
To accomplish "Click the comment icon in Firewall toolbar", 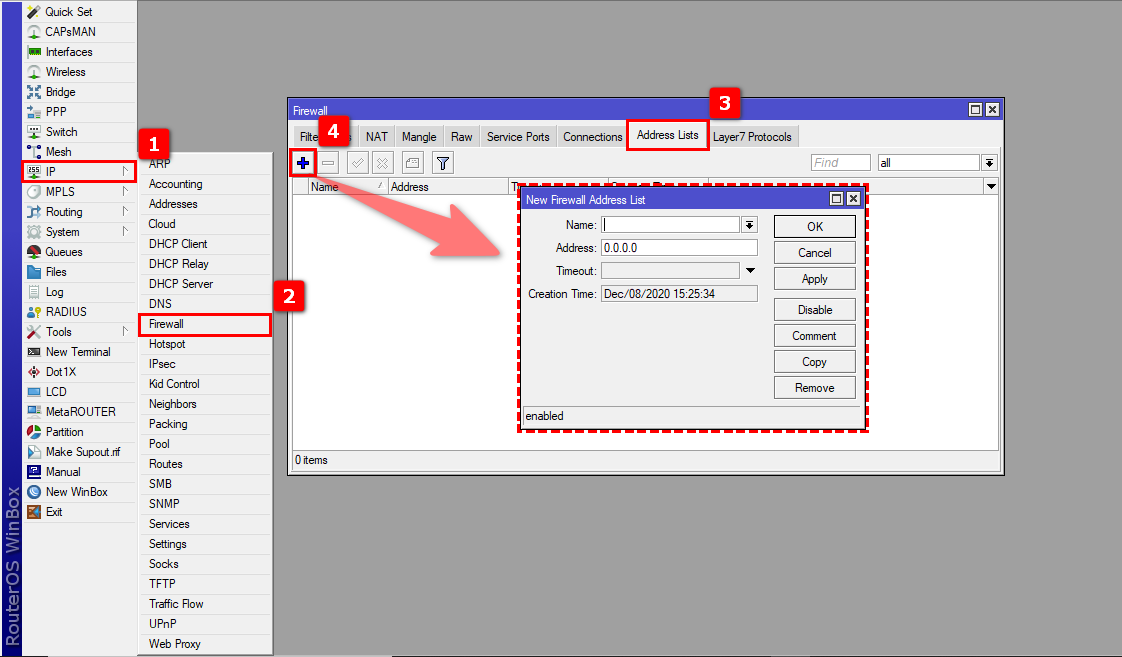I will tap(413, 162).
